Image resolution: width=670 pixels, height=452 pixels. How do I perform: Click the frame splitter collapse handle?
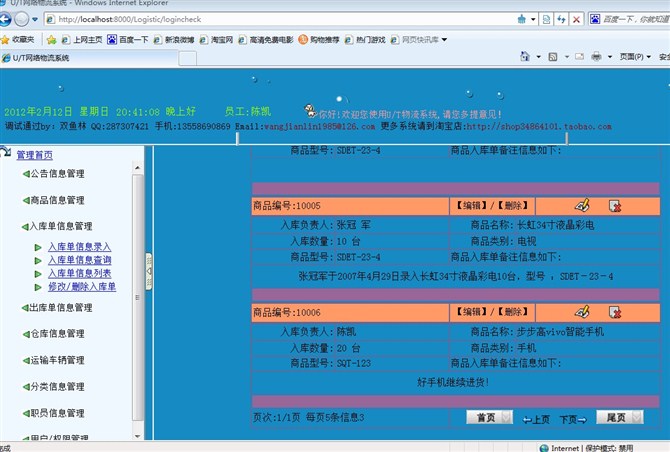pyautogui.click(x=149, y=272)
